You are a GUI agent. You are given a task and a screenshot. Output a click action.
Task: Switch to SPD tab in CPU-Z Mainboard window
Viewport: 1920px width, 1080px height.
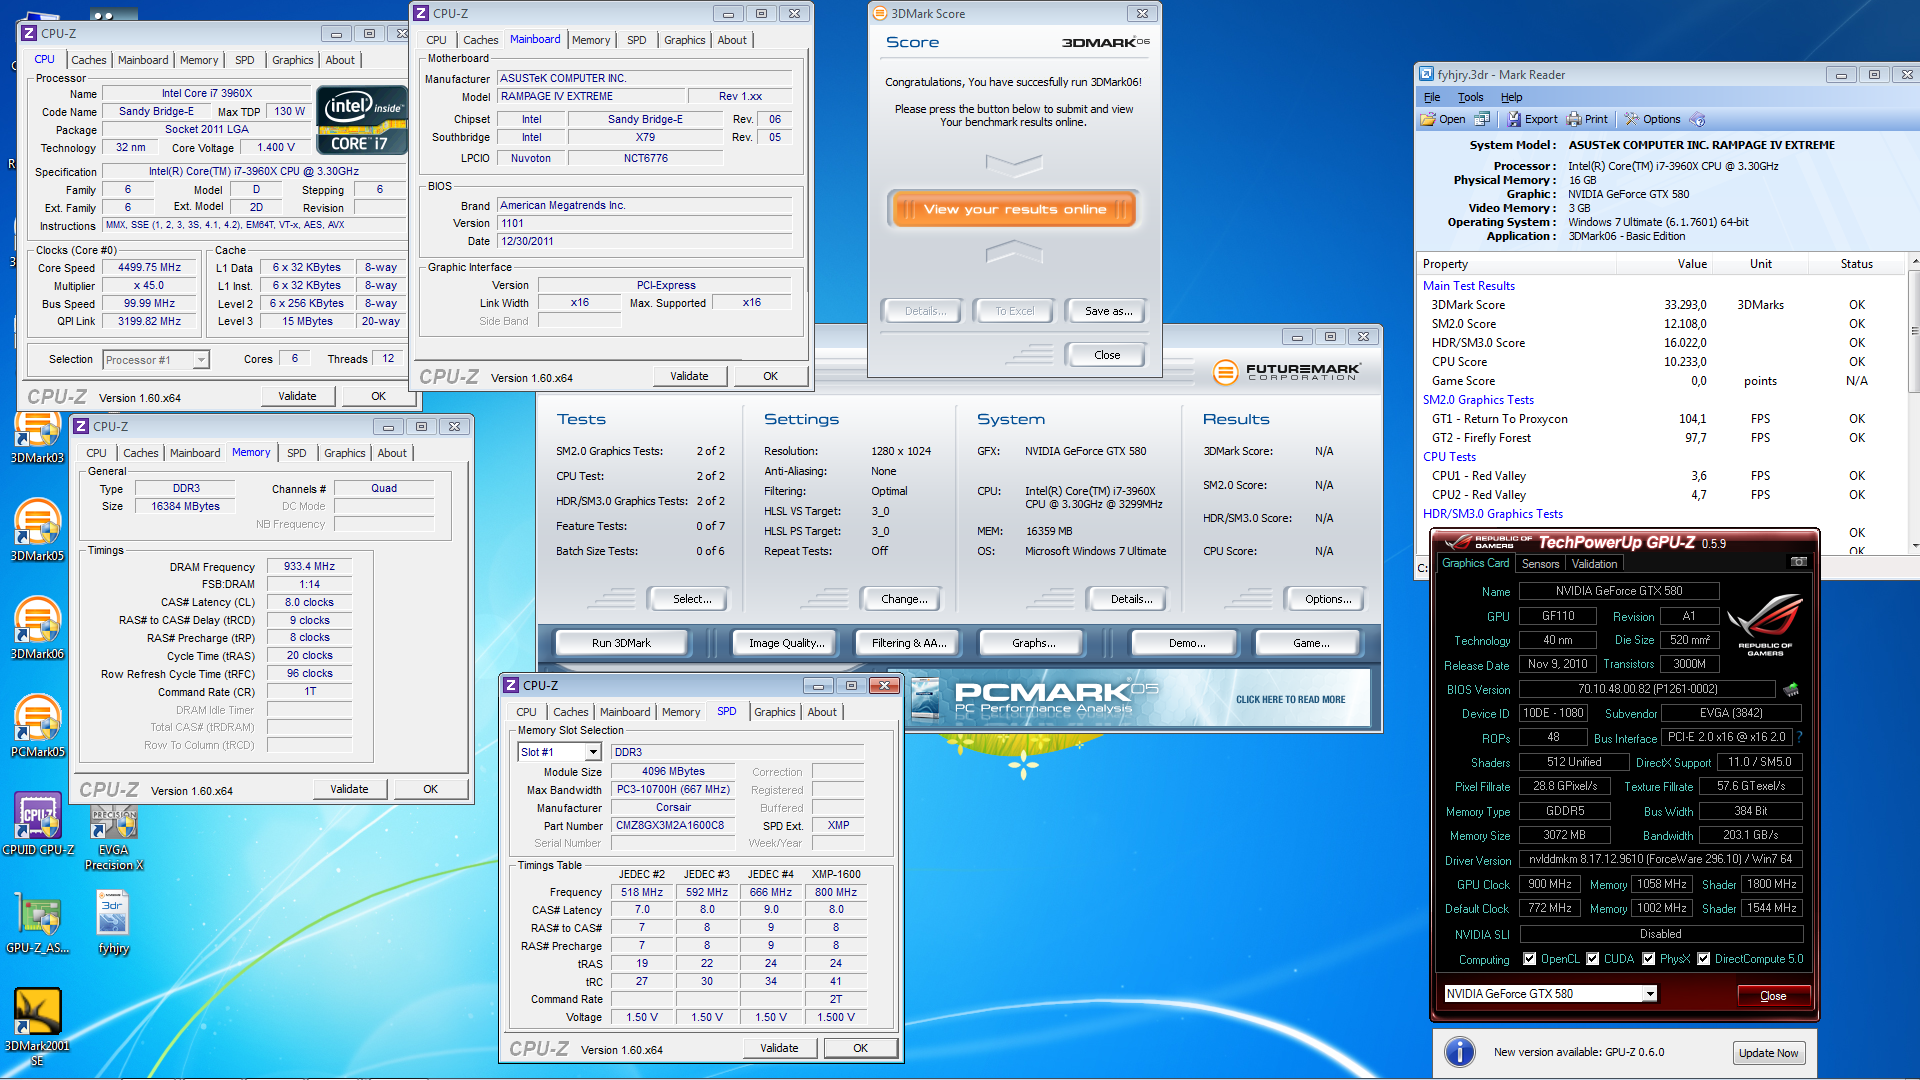pyautogui.click(x=636, y=40)
